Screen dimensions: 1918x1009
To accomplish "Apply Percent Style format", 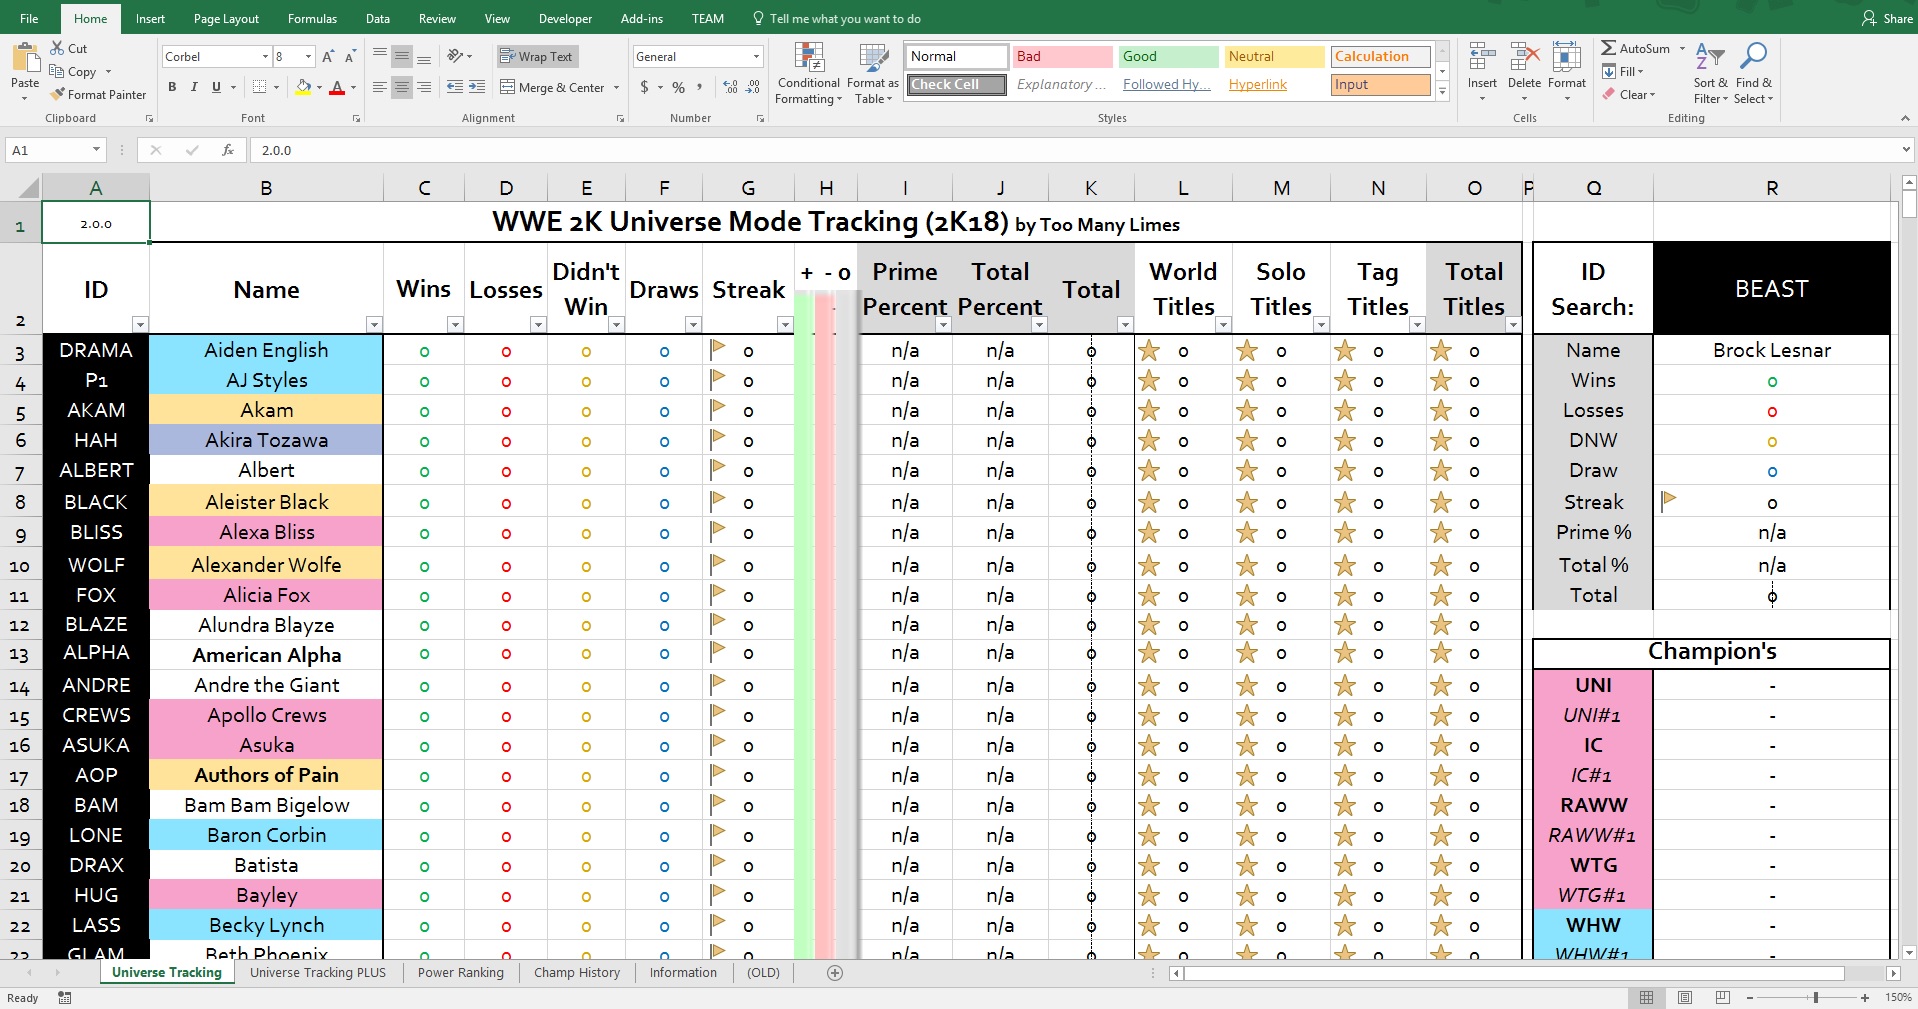I will [x=679, y=87].
